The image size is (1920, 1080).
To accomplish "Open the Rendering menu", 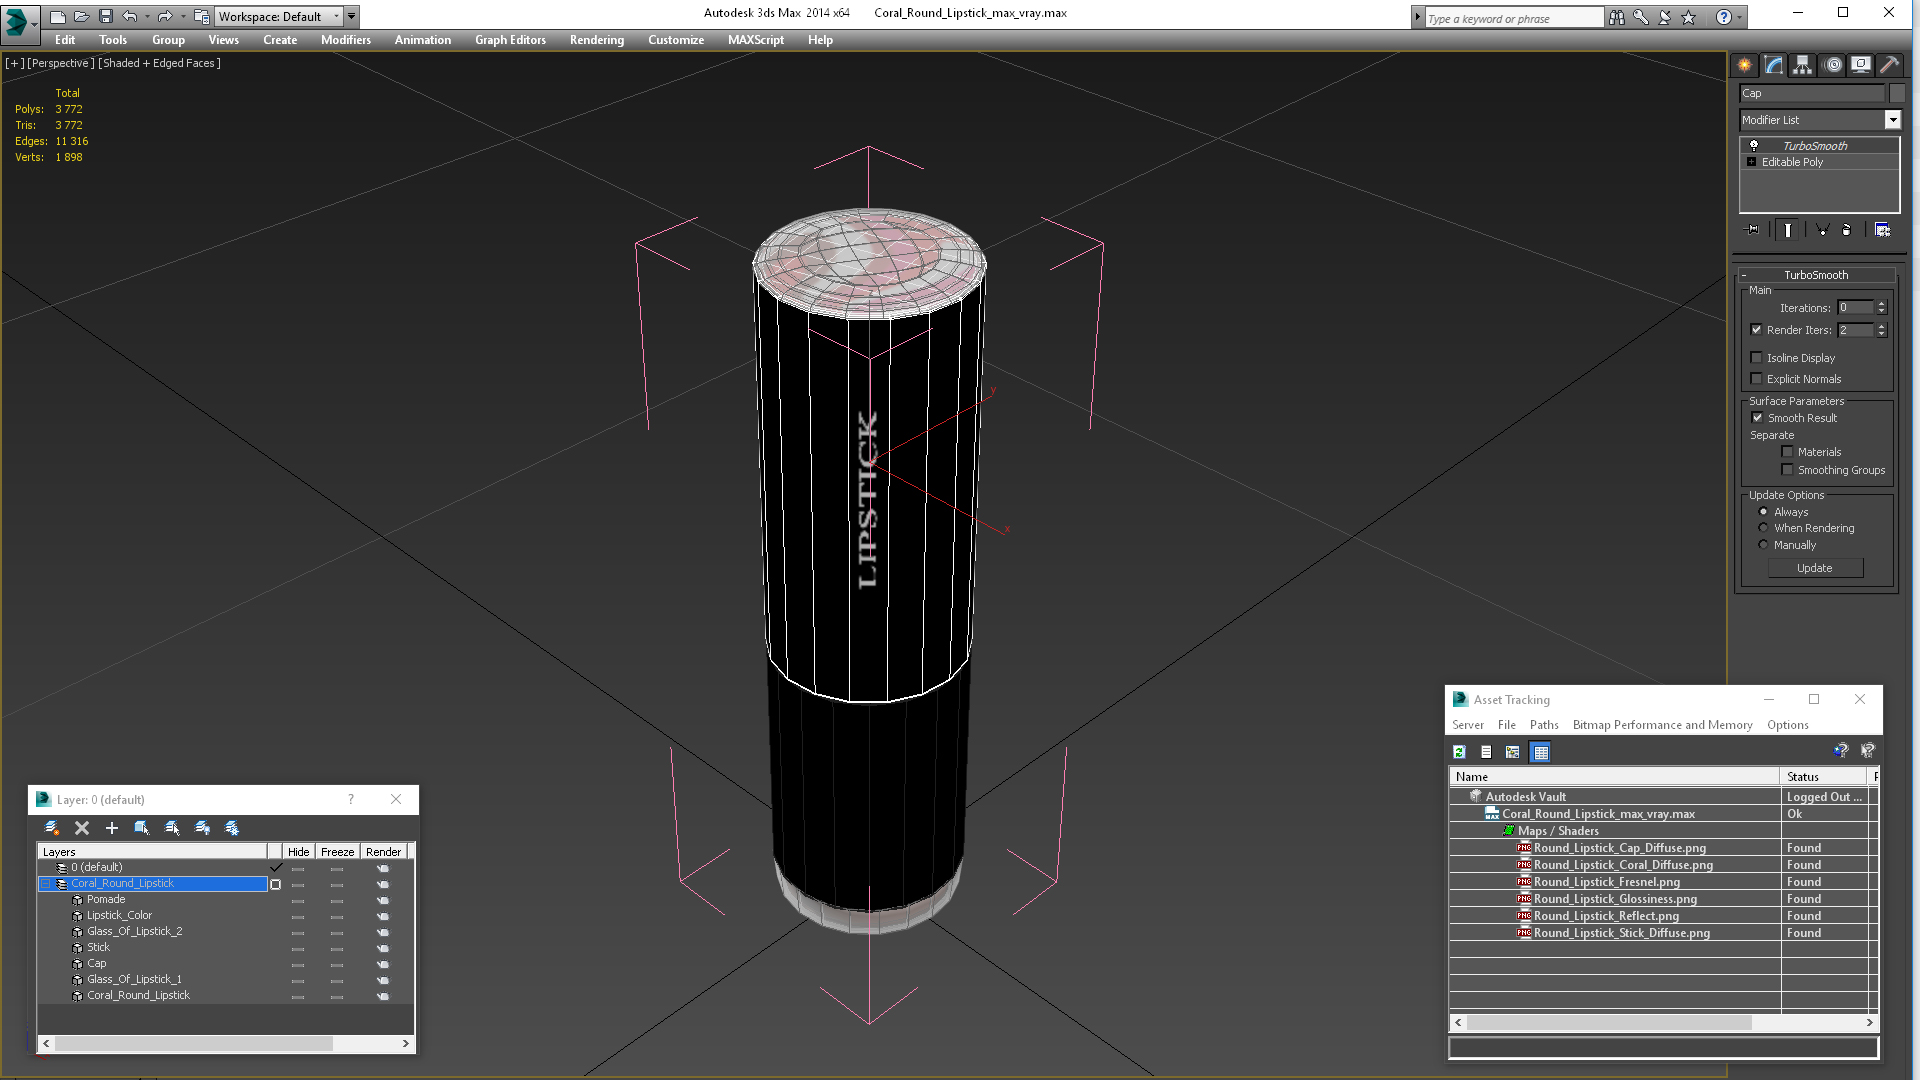I will tap(596, 40).
